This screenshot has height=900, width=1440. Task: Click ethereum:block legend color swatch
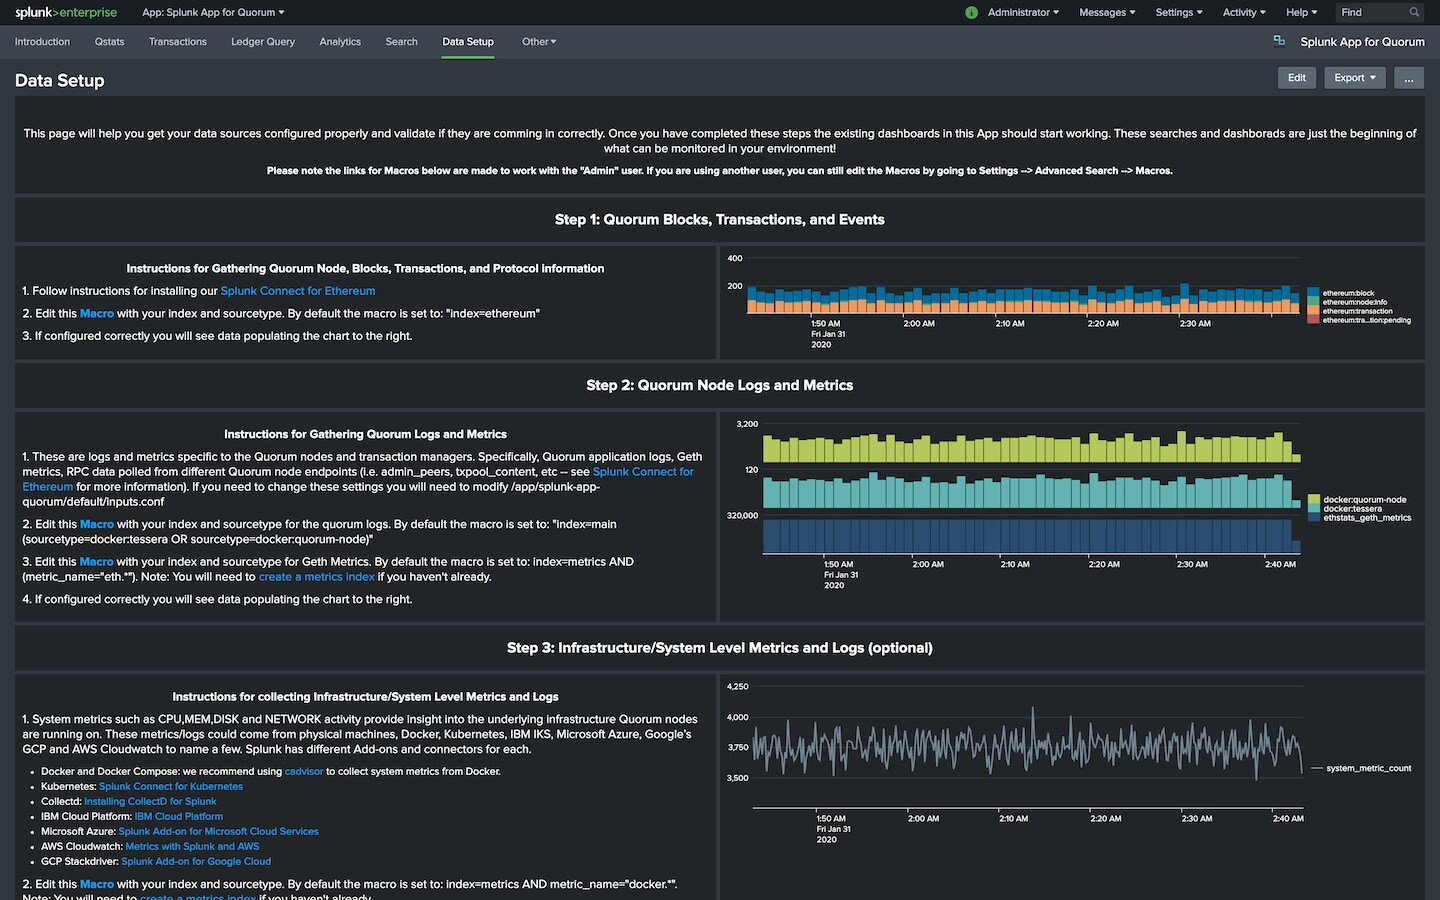pyautogui.click(x=1314, y=293)
